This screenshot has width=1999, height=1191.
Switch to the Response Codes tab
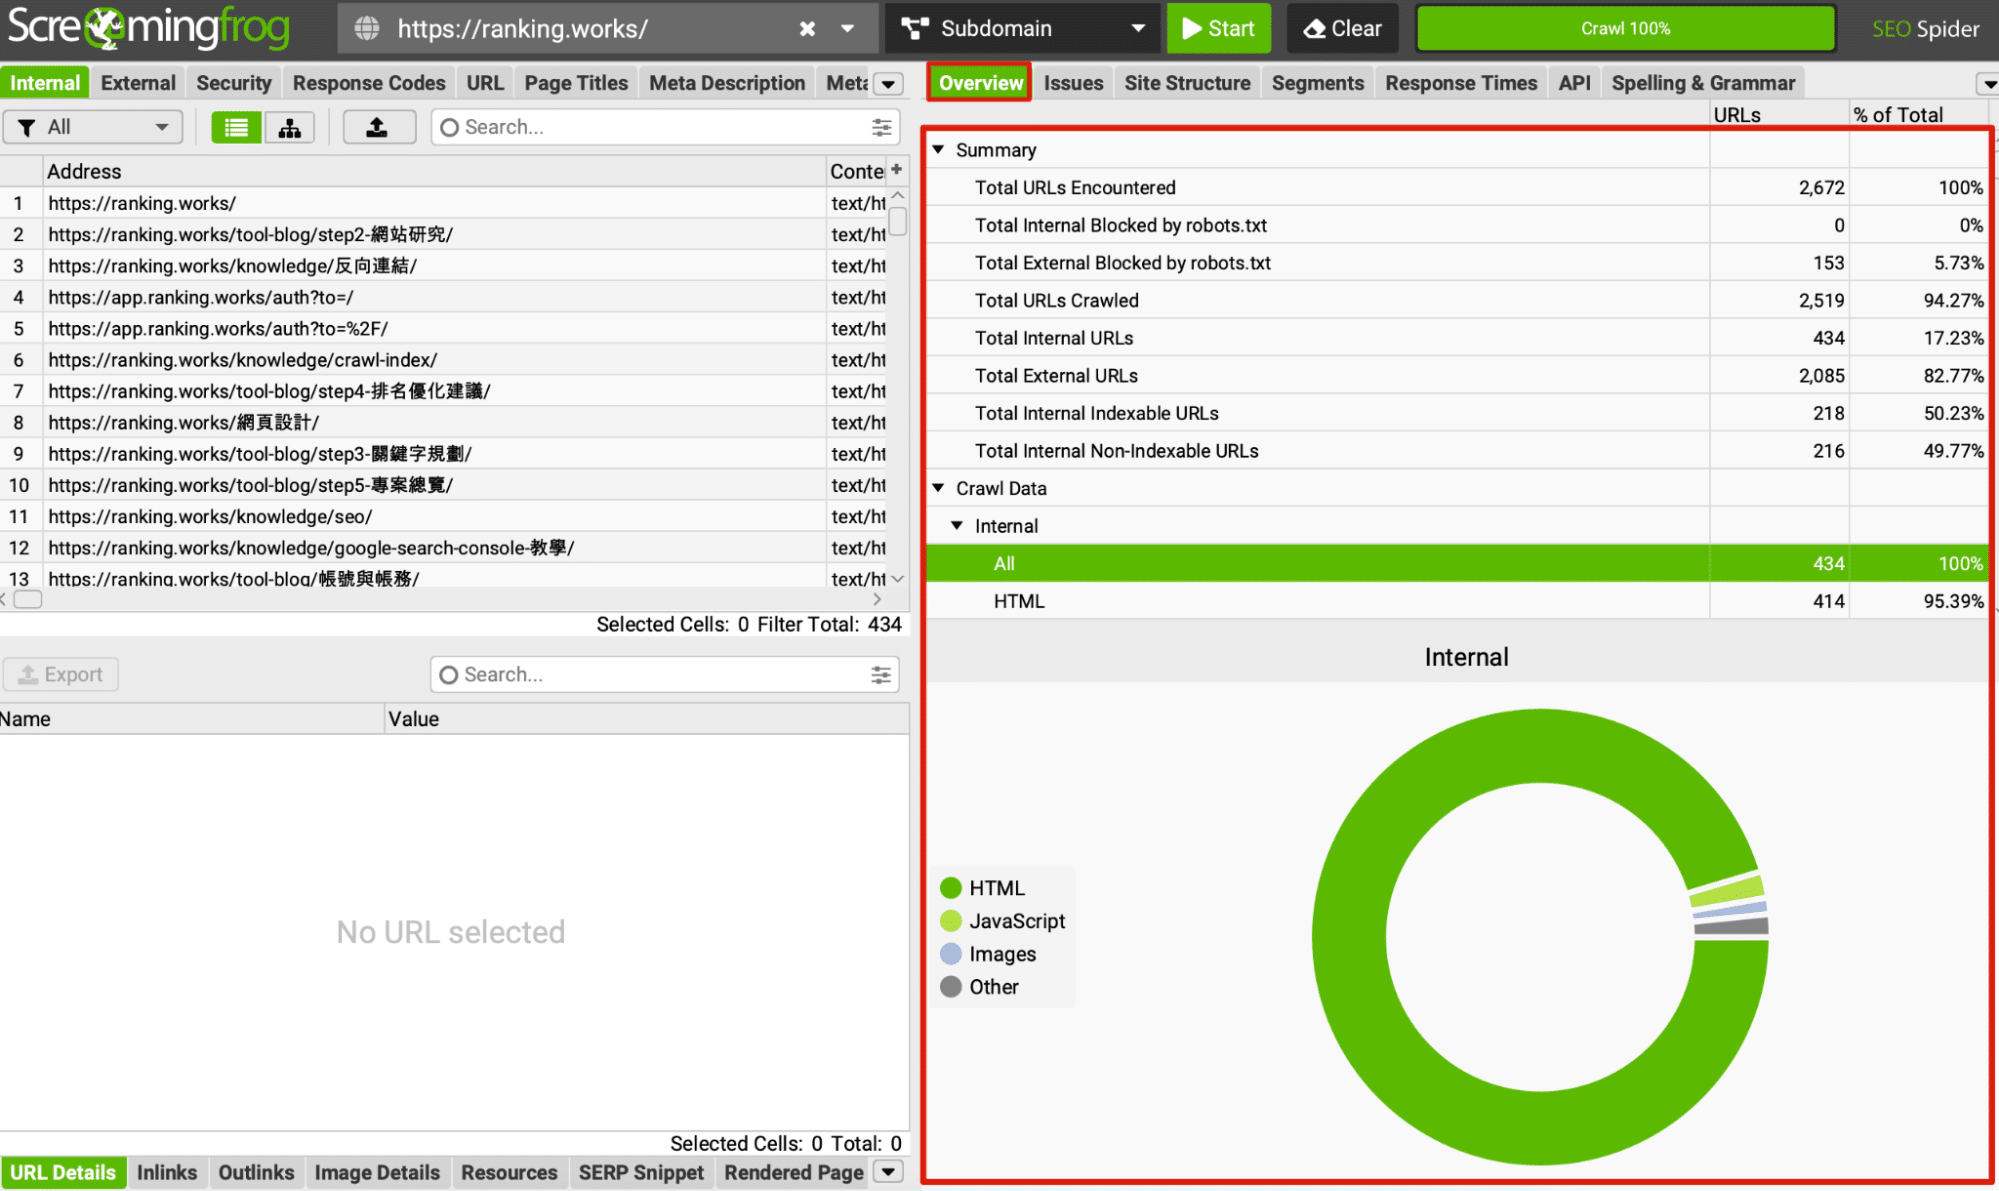click(x=368, y=83)
